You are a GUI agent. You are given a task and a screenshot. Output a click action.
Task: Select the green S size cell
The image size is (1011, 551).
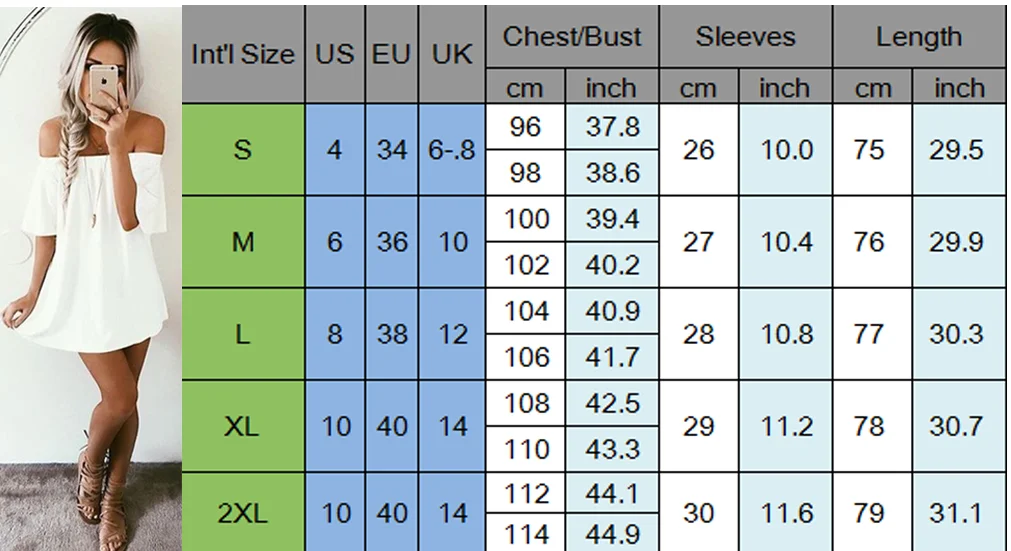tap(243, 150)
